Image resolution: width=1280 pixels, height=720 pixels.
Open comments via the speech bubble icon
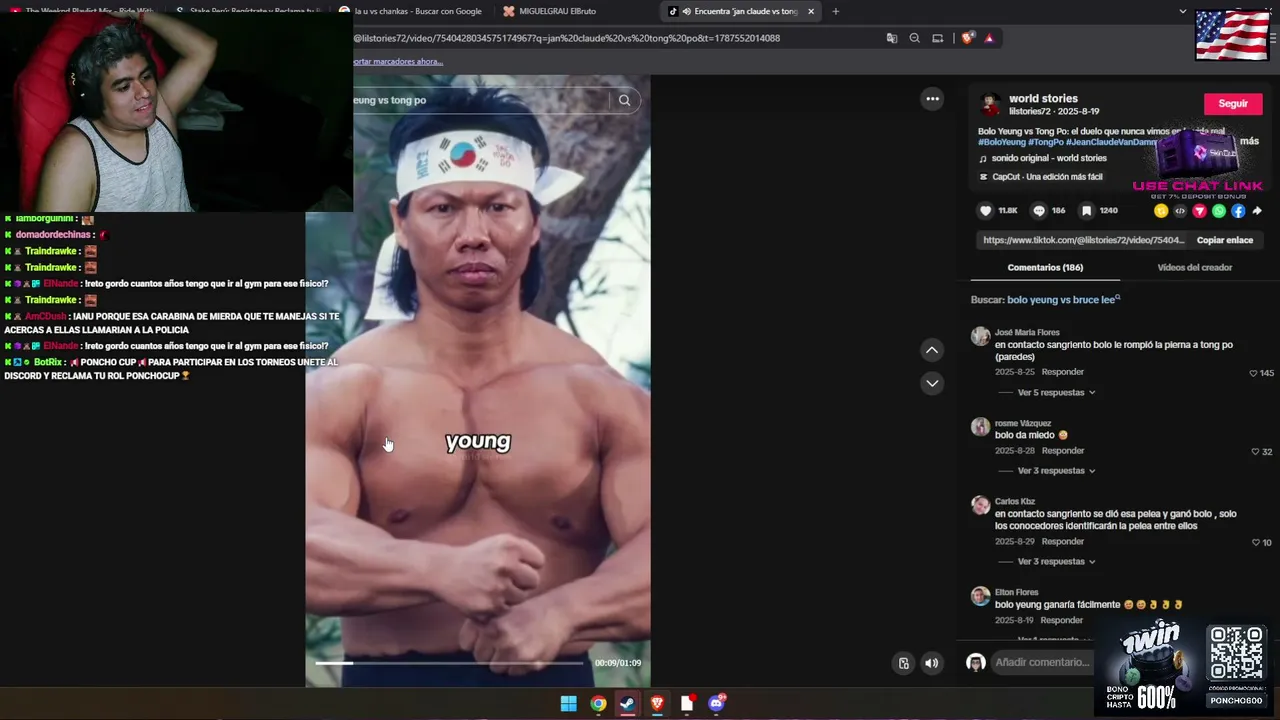(x=1038, y=211)
